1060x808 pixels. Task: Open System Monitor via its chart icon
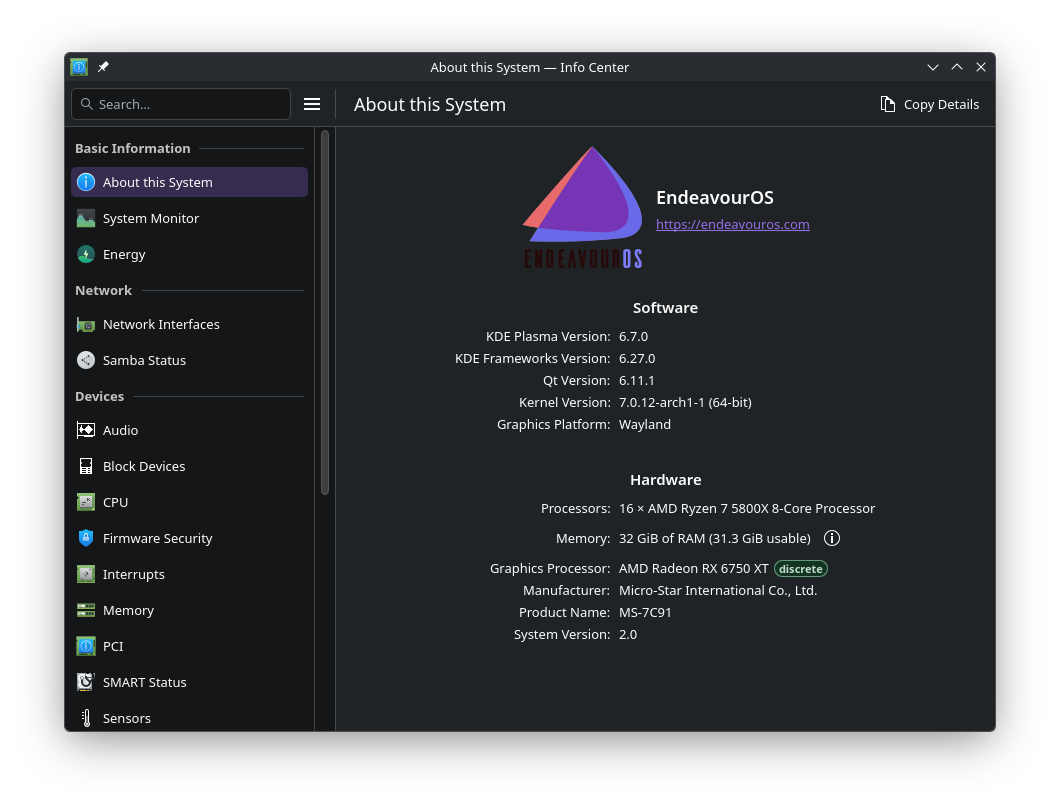click(86, 218)
